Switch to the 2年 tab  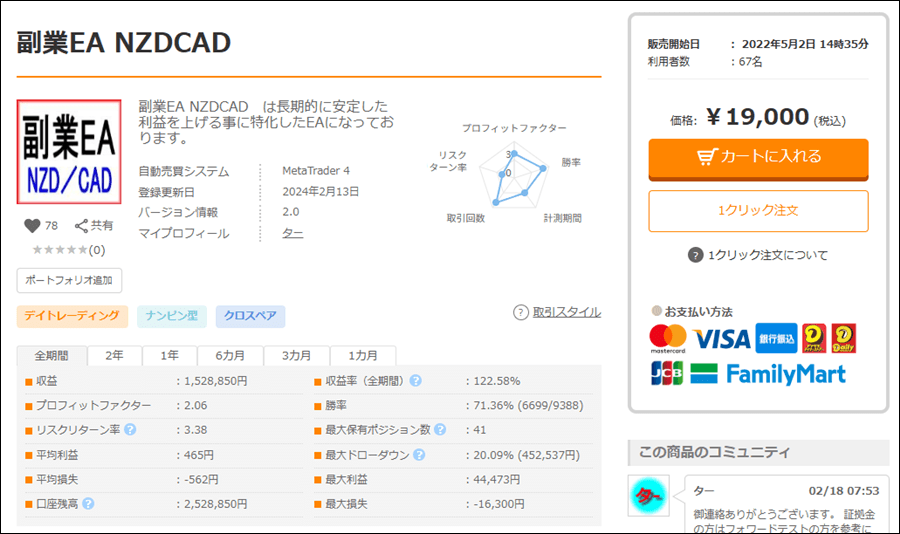(x=115, y=356)
